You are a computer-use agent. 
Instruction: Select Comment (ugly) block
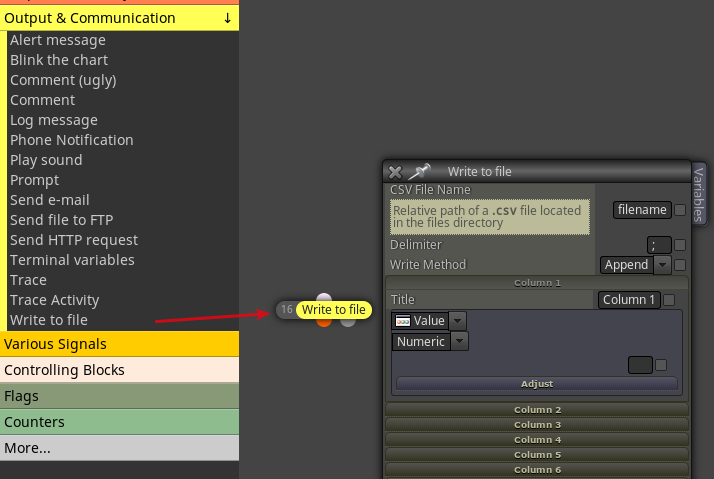(x=63, y=80)
